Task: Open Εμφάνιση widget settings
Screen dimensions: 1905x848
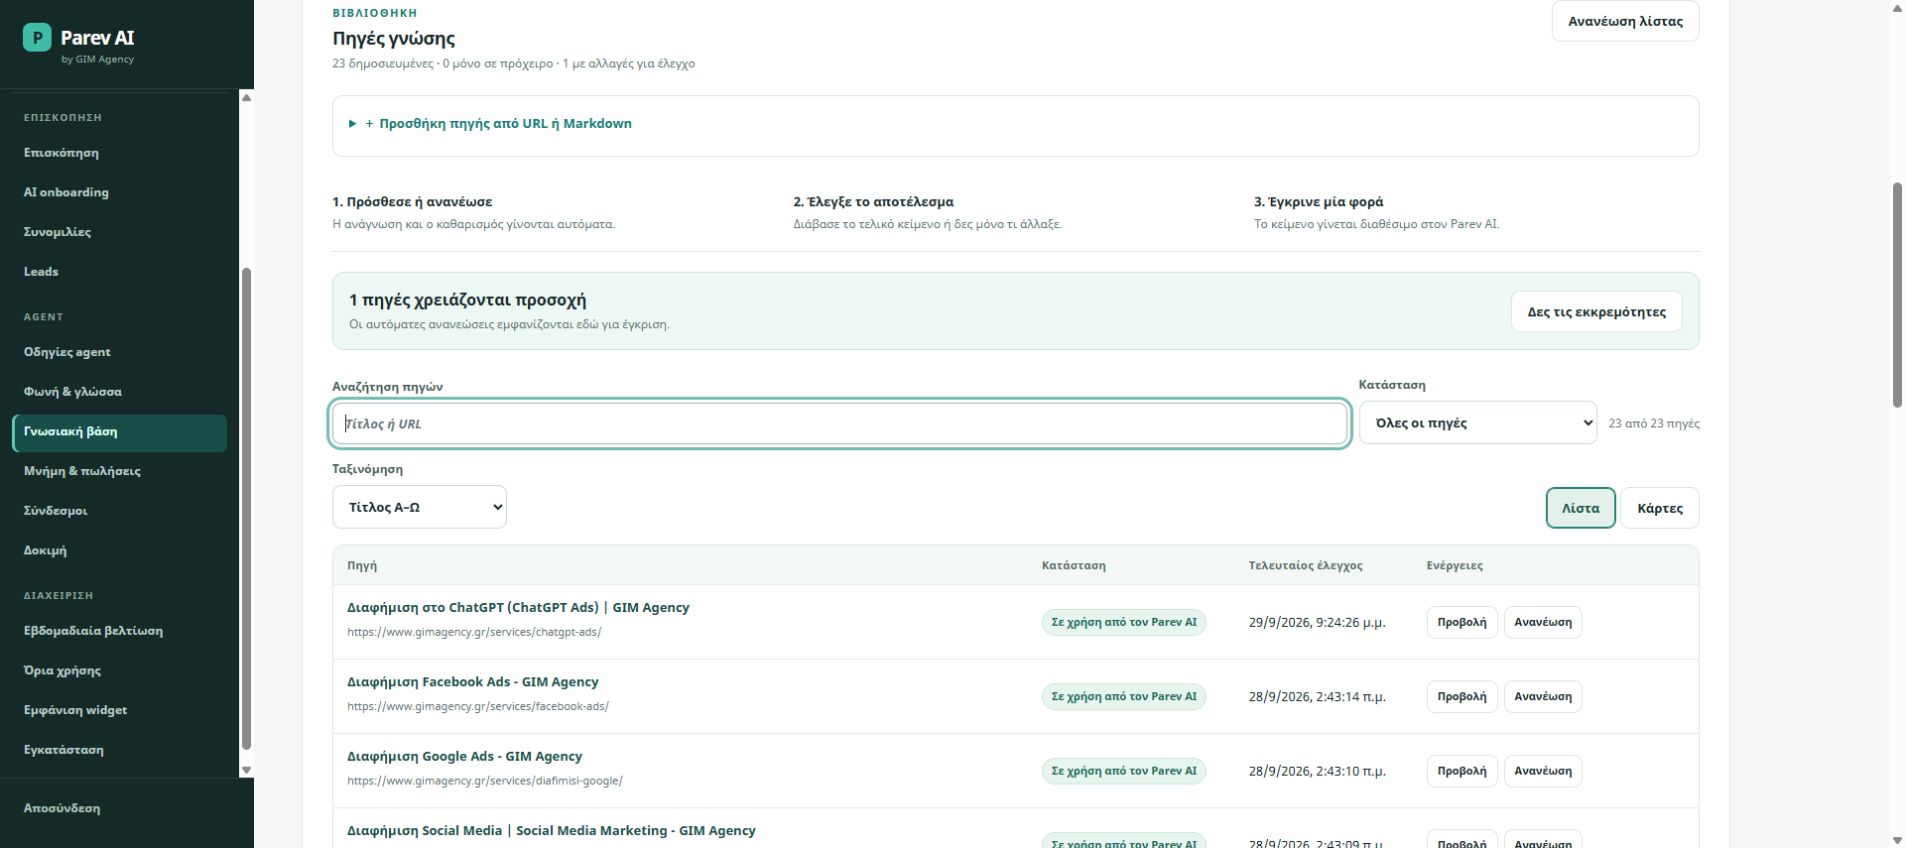Action: (x=75, y=710)
